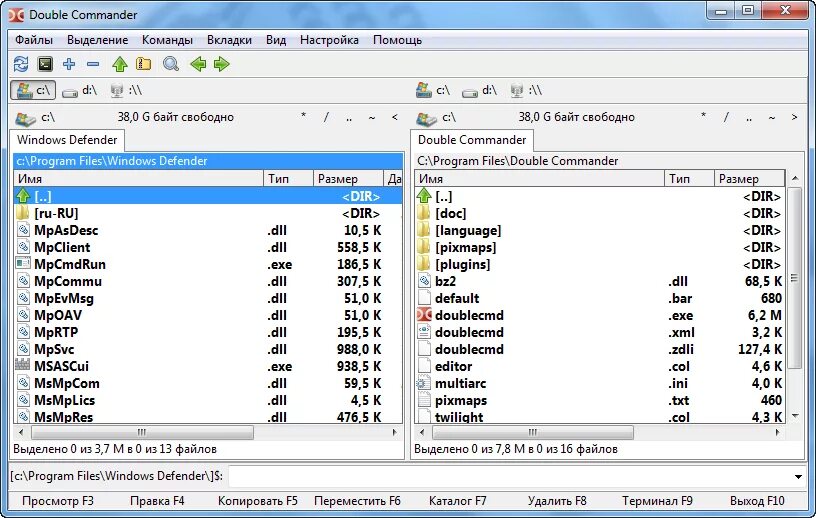816x518 pixels.
Task: Click Выход F10 button
Action: (x=757, y=501)
